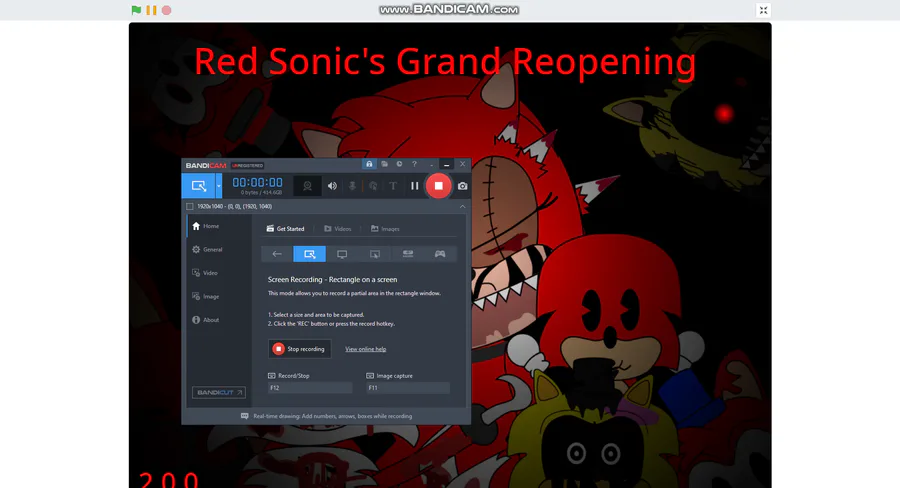Click the back arrow mode button
900x488 pixels.
coord(277,254)
